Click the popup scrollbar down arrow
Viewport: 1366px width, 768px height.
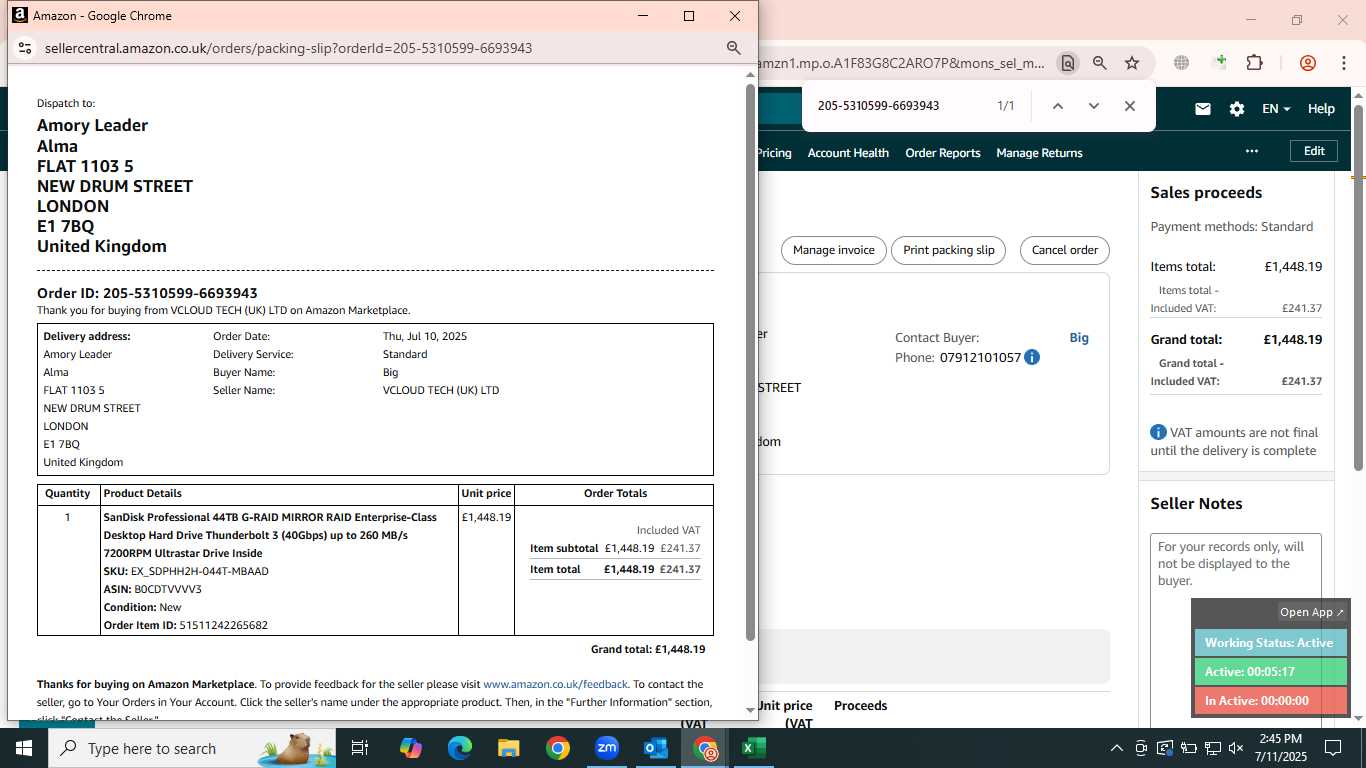pos(751,710)
